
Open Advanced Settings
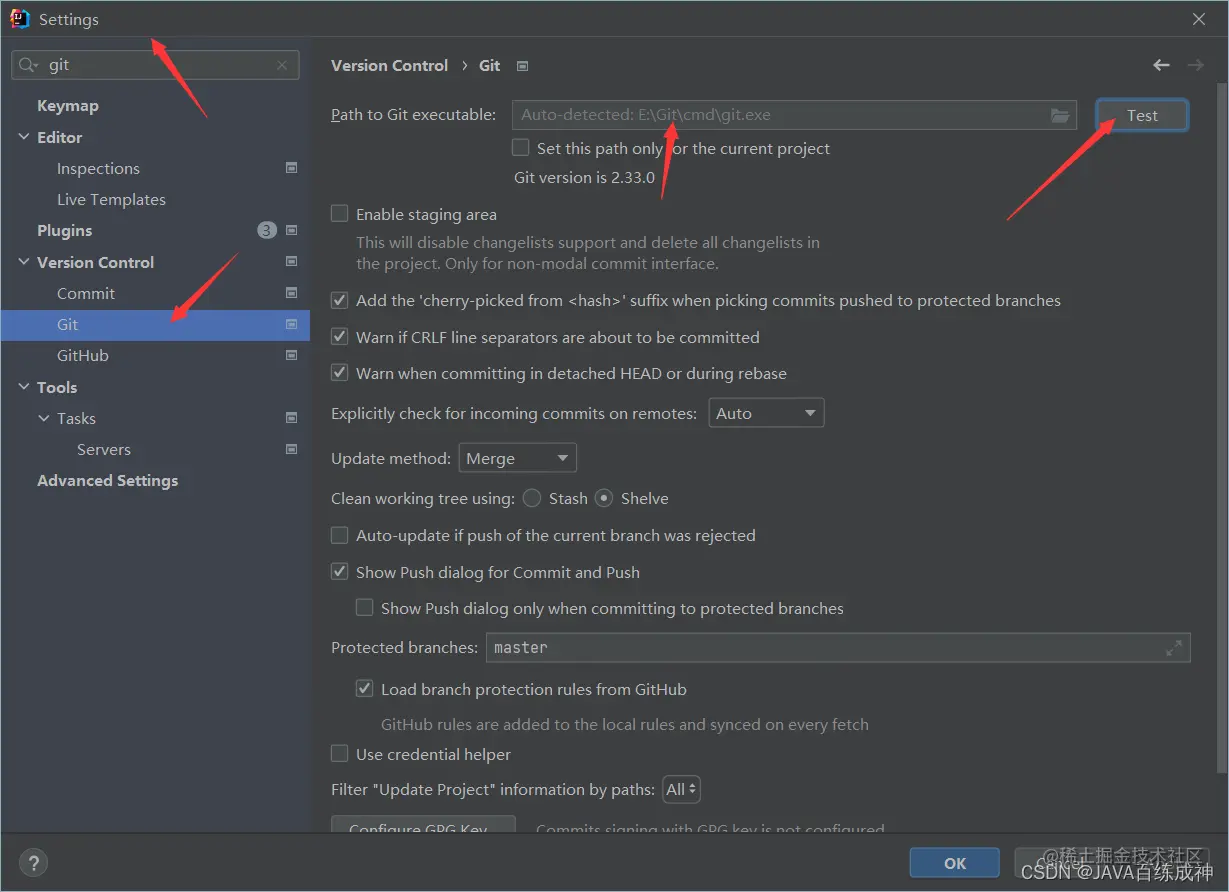point(108,480)
